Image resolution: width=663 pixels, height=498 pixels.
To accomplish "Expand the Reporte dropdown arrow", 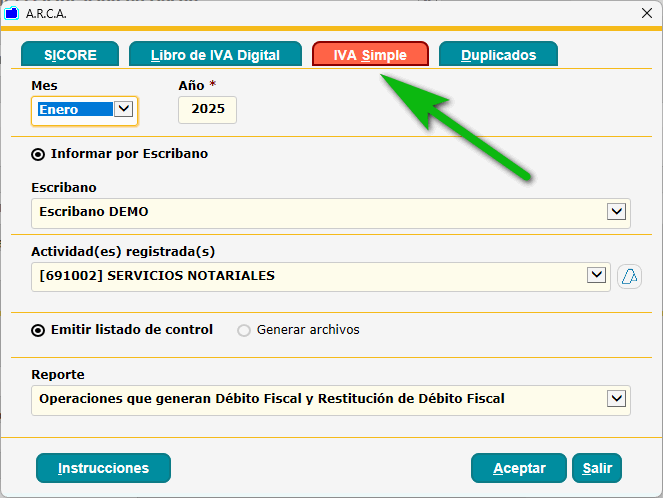I will pos(616,398).
